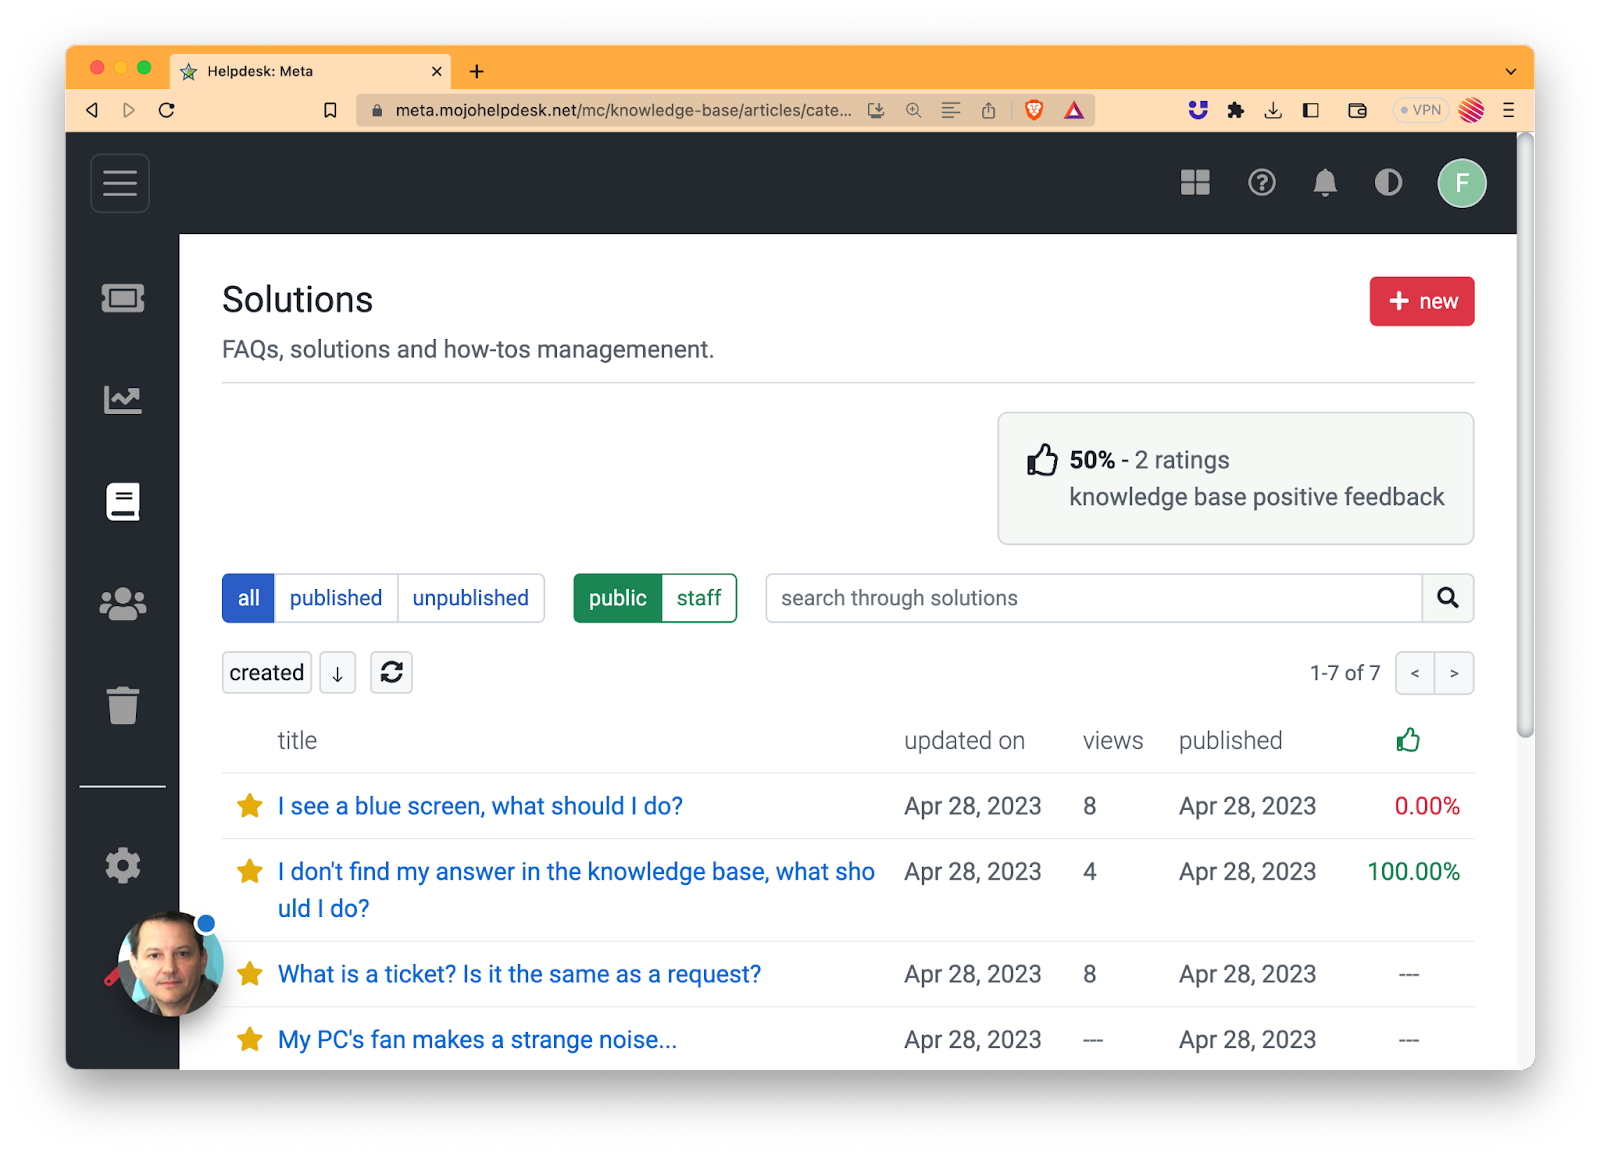Bookmark this page in browser
The width and height of the screenshot is (1600, 1156).
[330, 110]
